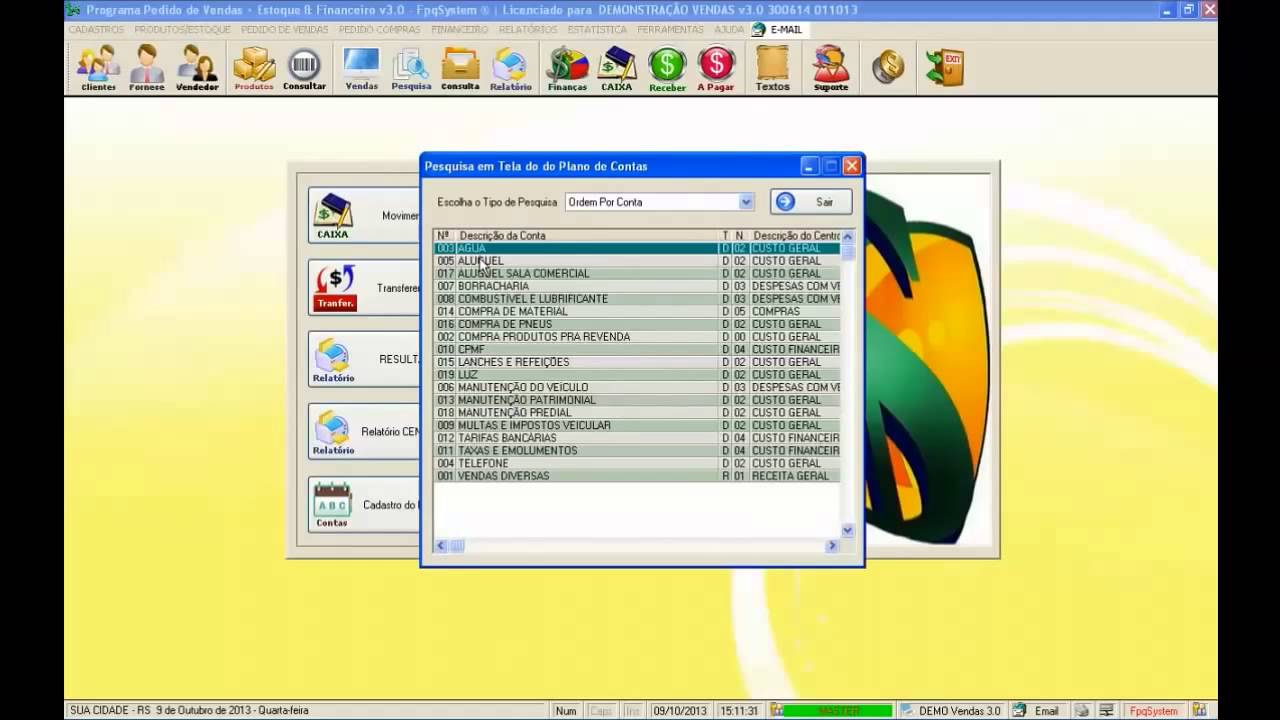Open the Vendedor toolbar icon
This screenshot has height=720, width=1280.
(x=197, y=68)
